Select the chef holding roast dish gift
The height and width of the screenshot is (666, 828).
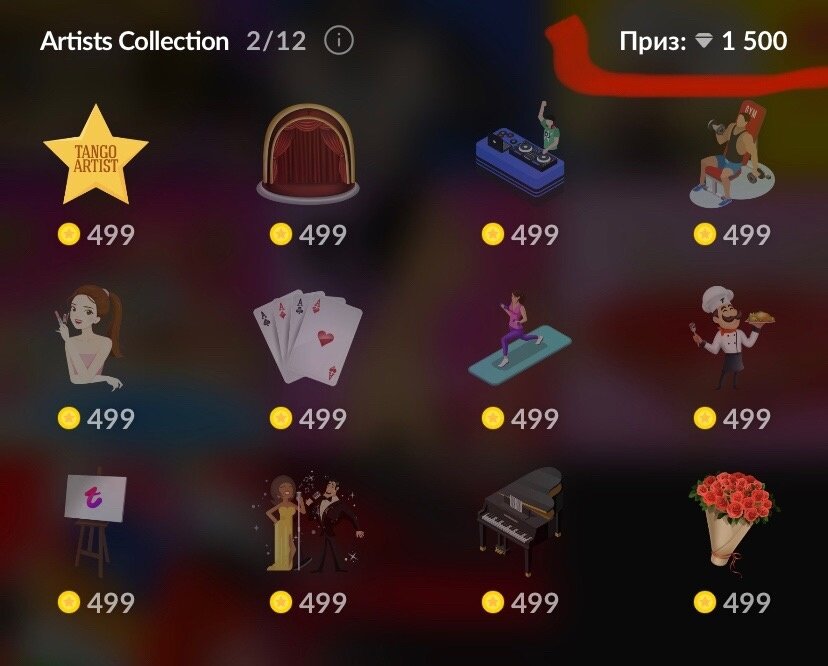[x=732, y=338]
